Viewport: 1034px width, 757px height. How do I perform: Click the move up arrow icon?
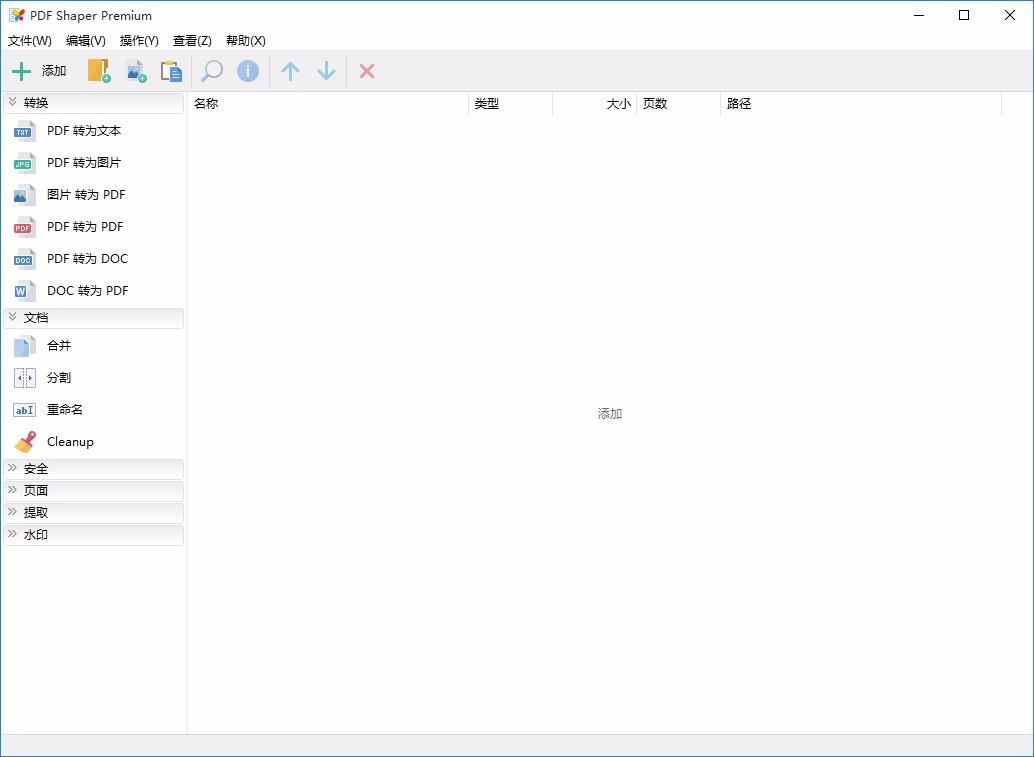[x=290, y=71]
